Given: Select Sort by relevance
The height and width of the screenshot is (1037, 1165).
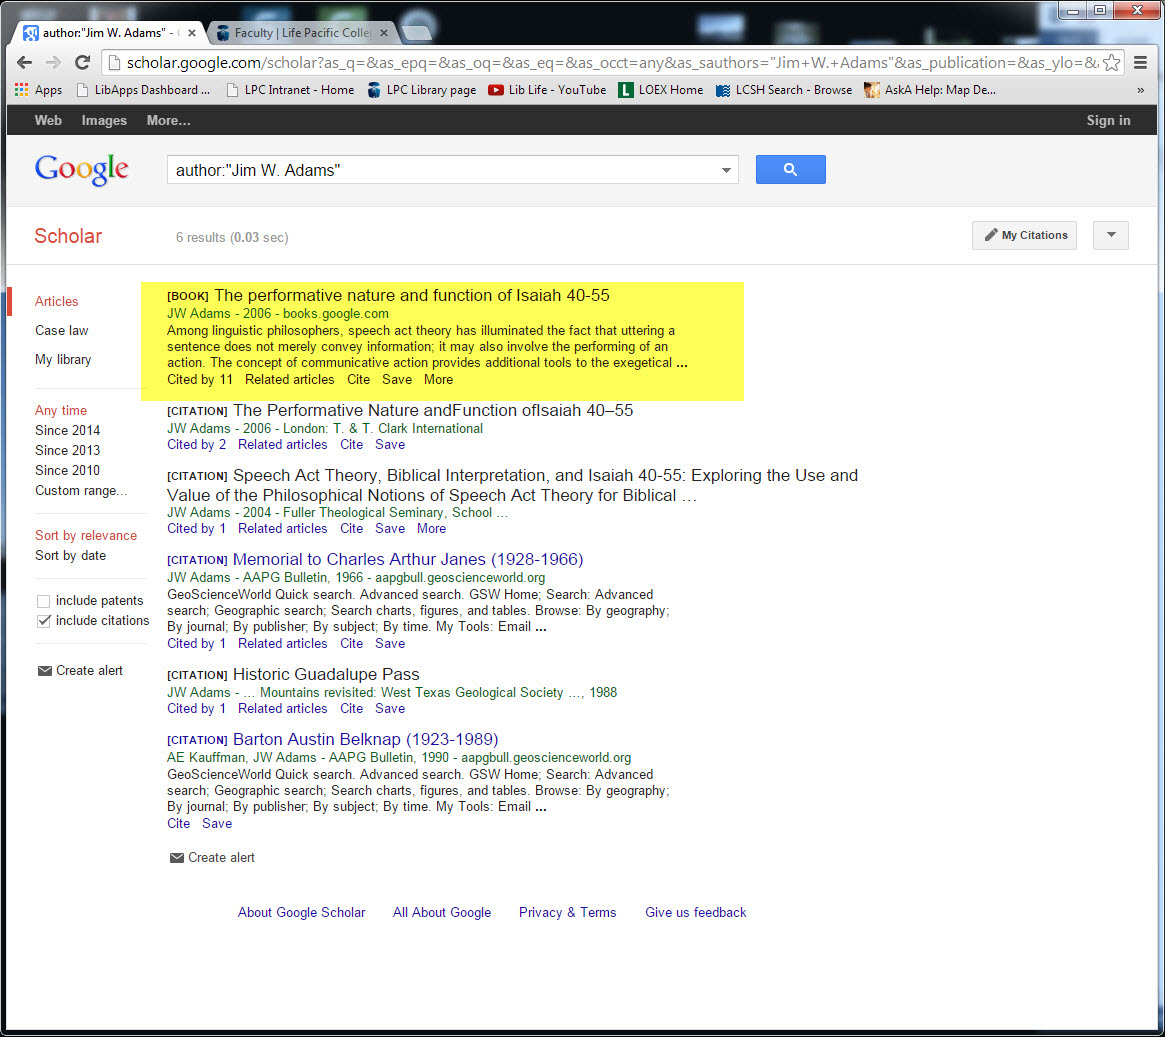Looking at the screenshot, I should (86, 535).
